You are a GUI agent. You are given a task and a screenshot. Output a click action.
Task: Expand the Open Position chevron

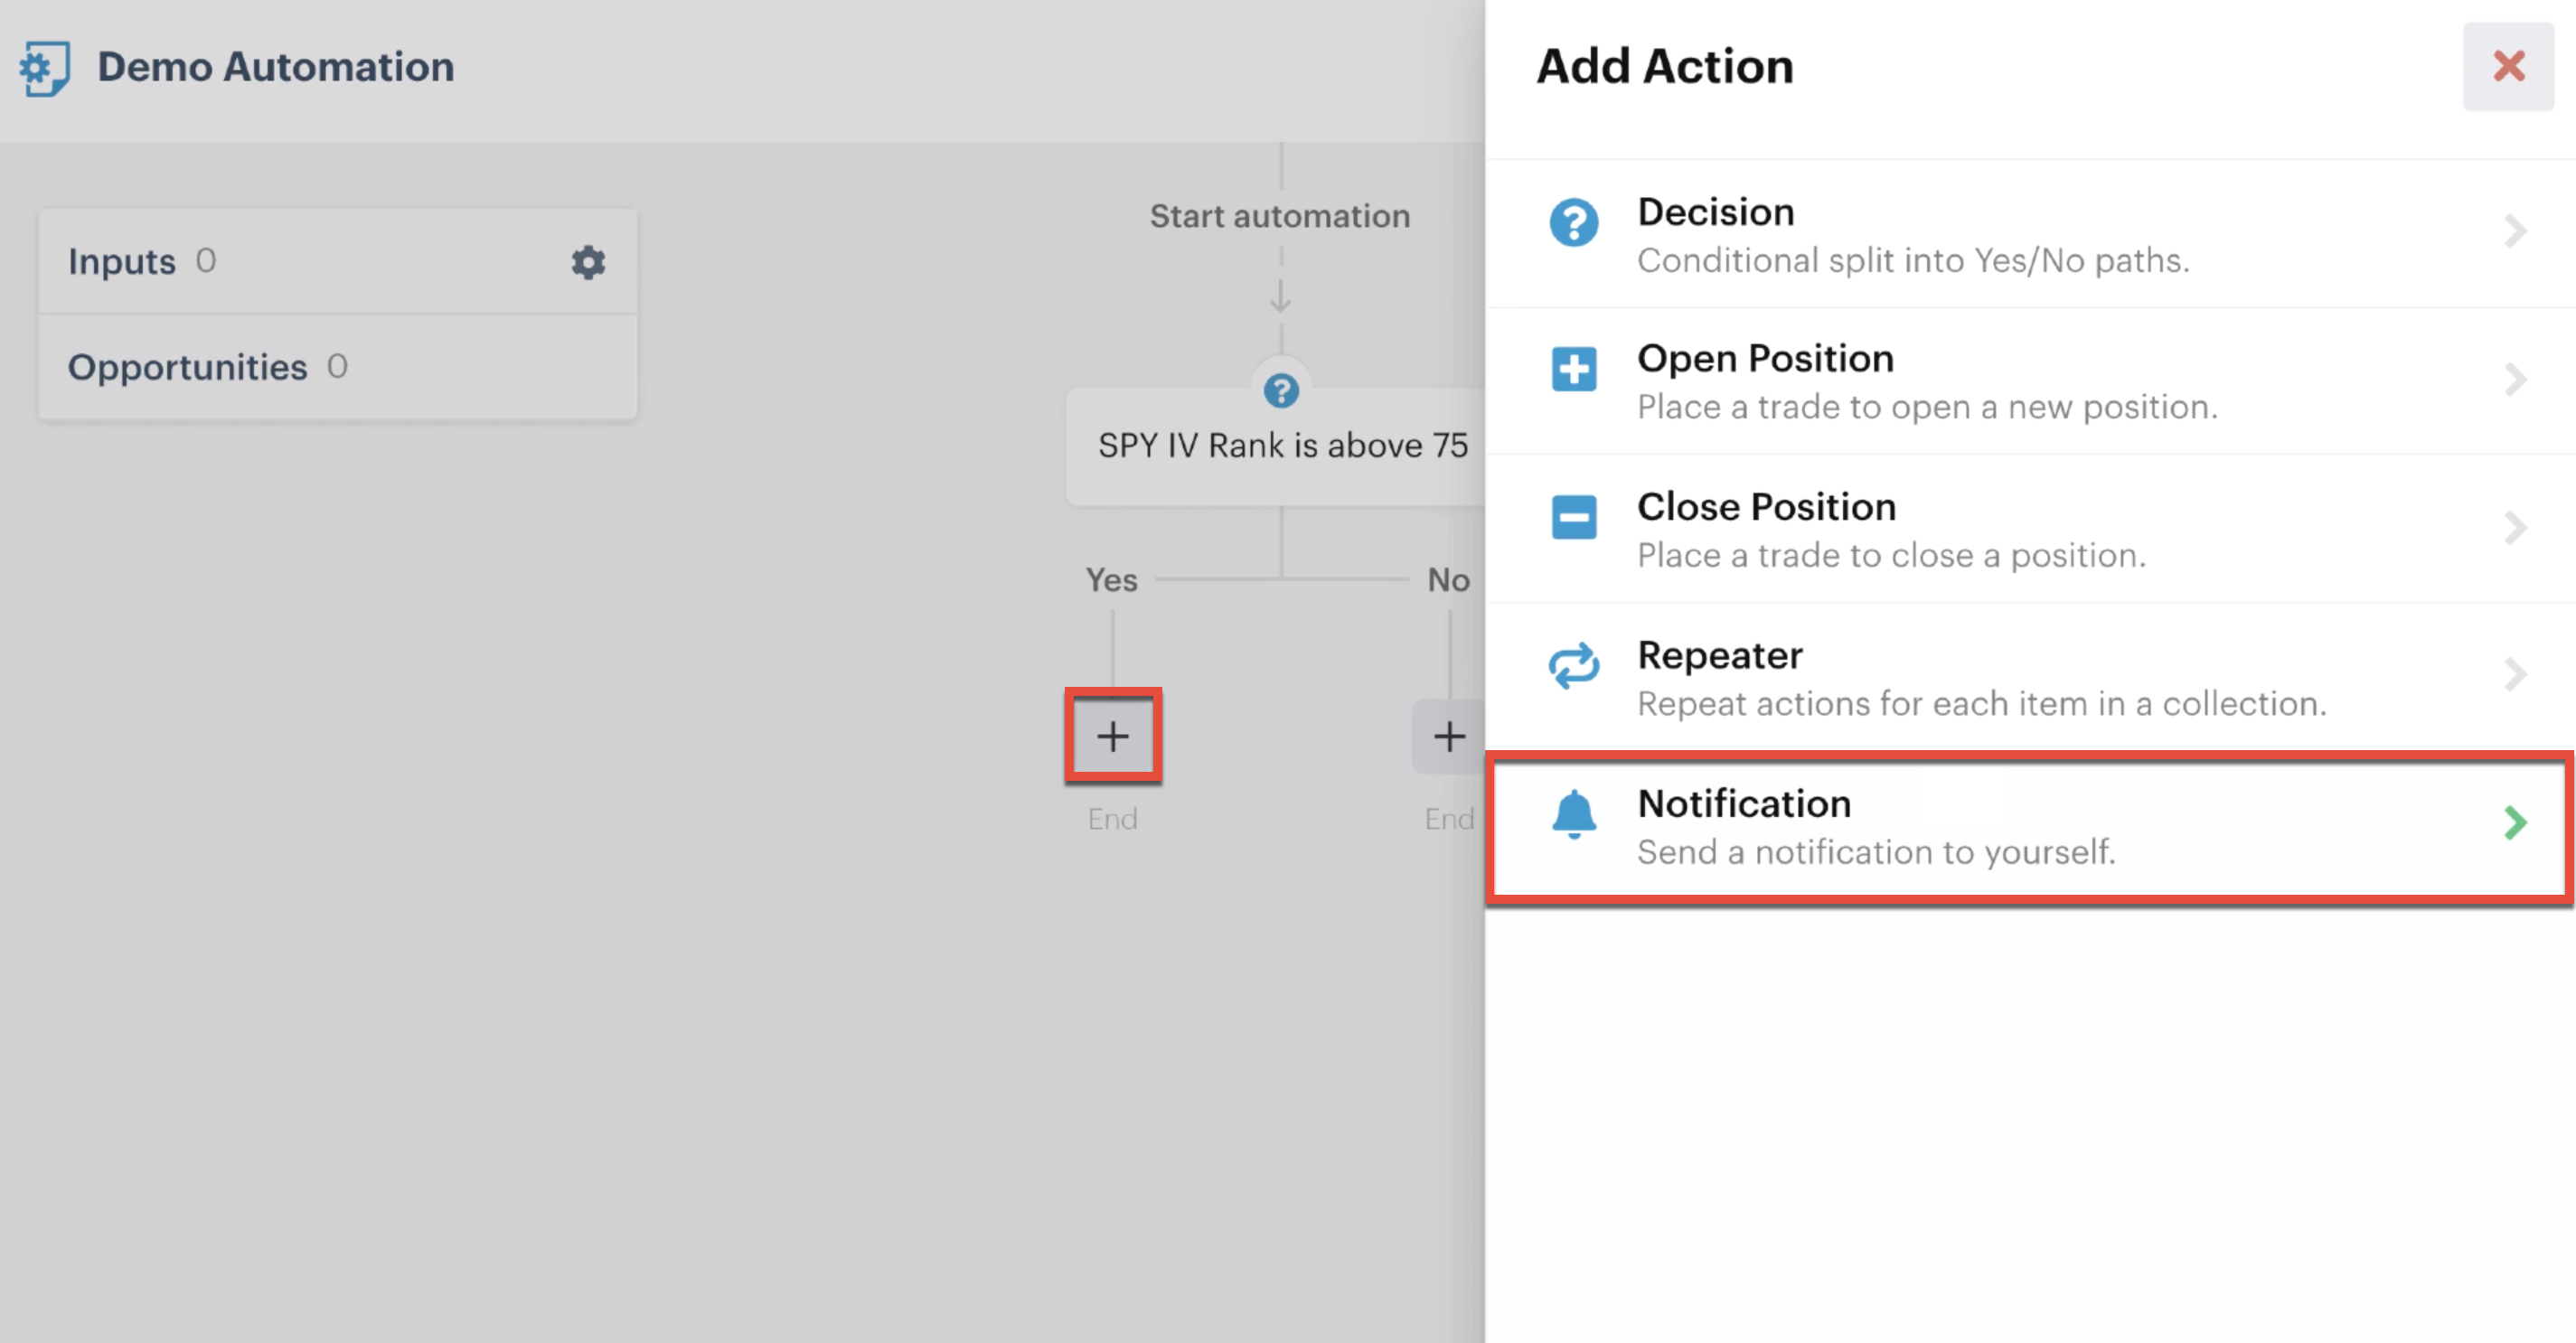coord(2515,380)
